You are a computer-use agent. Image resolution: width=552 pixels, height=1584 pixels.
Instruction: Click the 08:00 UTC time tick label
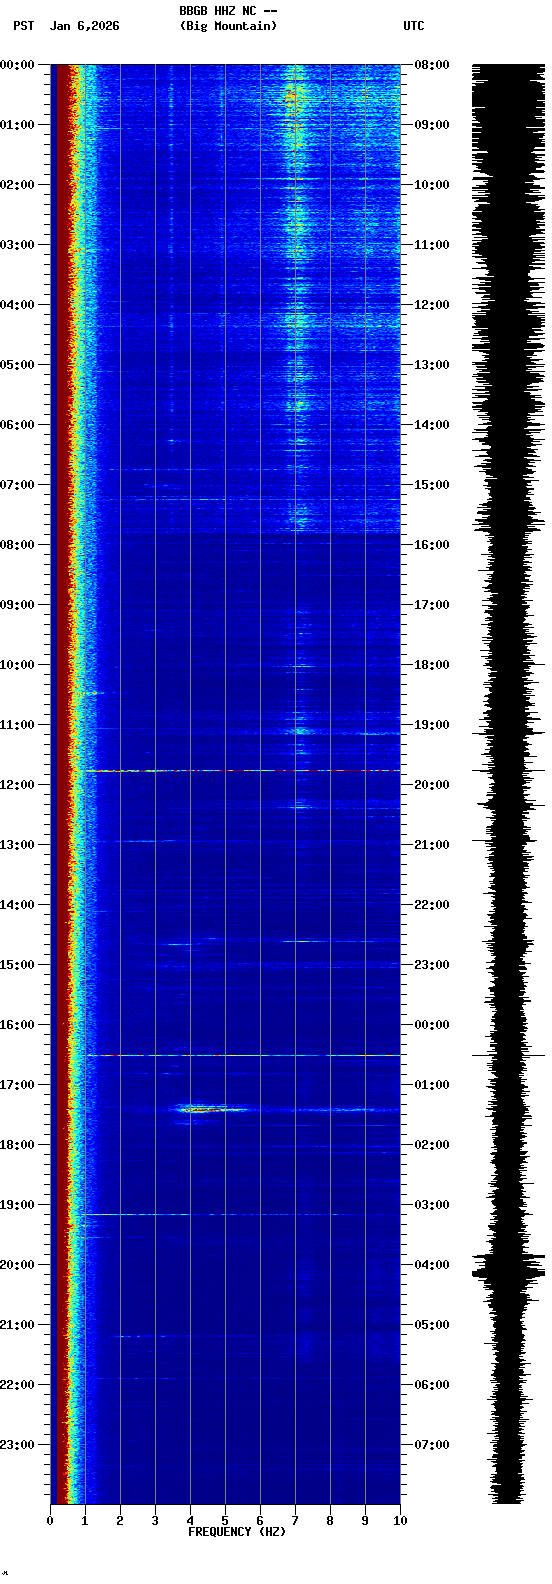pos(432,65)
